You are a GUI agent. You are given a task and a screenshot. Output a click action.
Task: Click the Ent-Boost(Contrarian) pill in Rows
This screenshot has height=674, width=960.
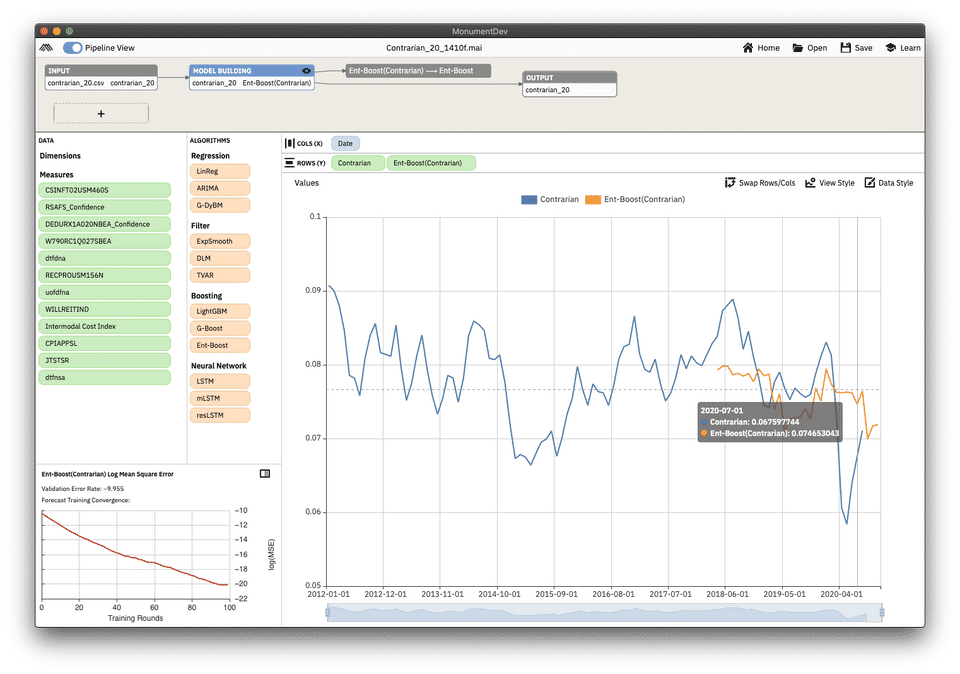[431, 163]
